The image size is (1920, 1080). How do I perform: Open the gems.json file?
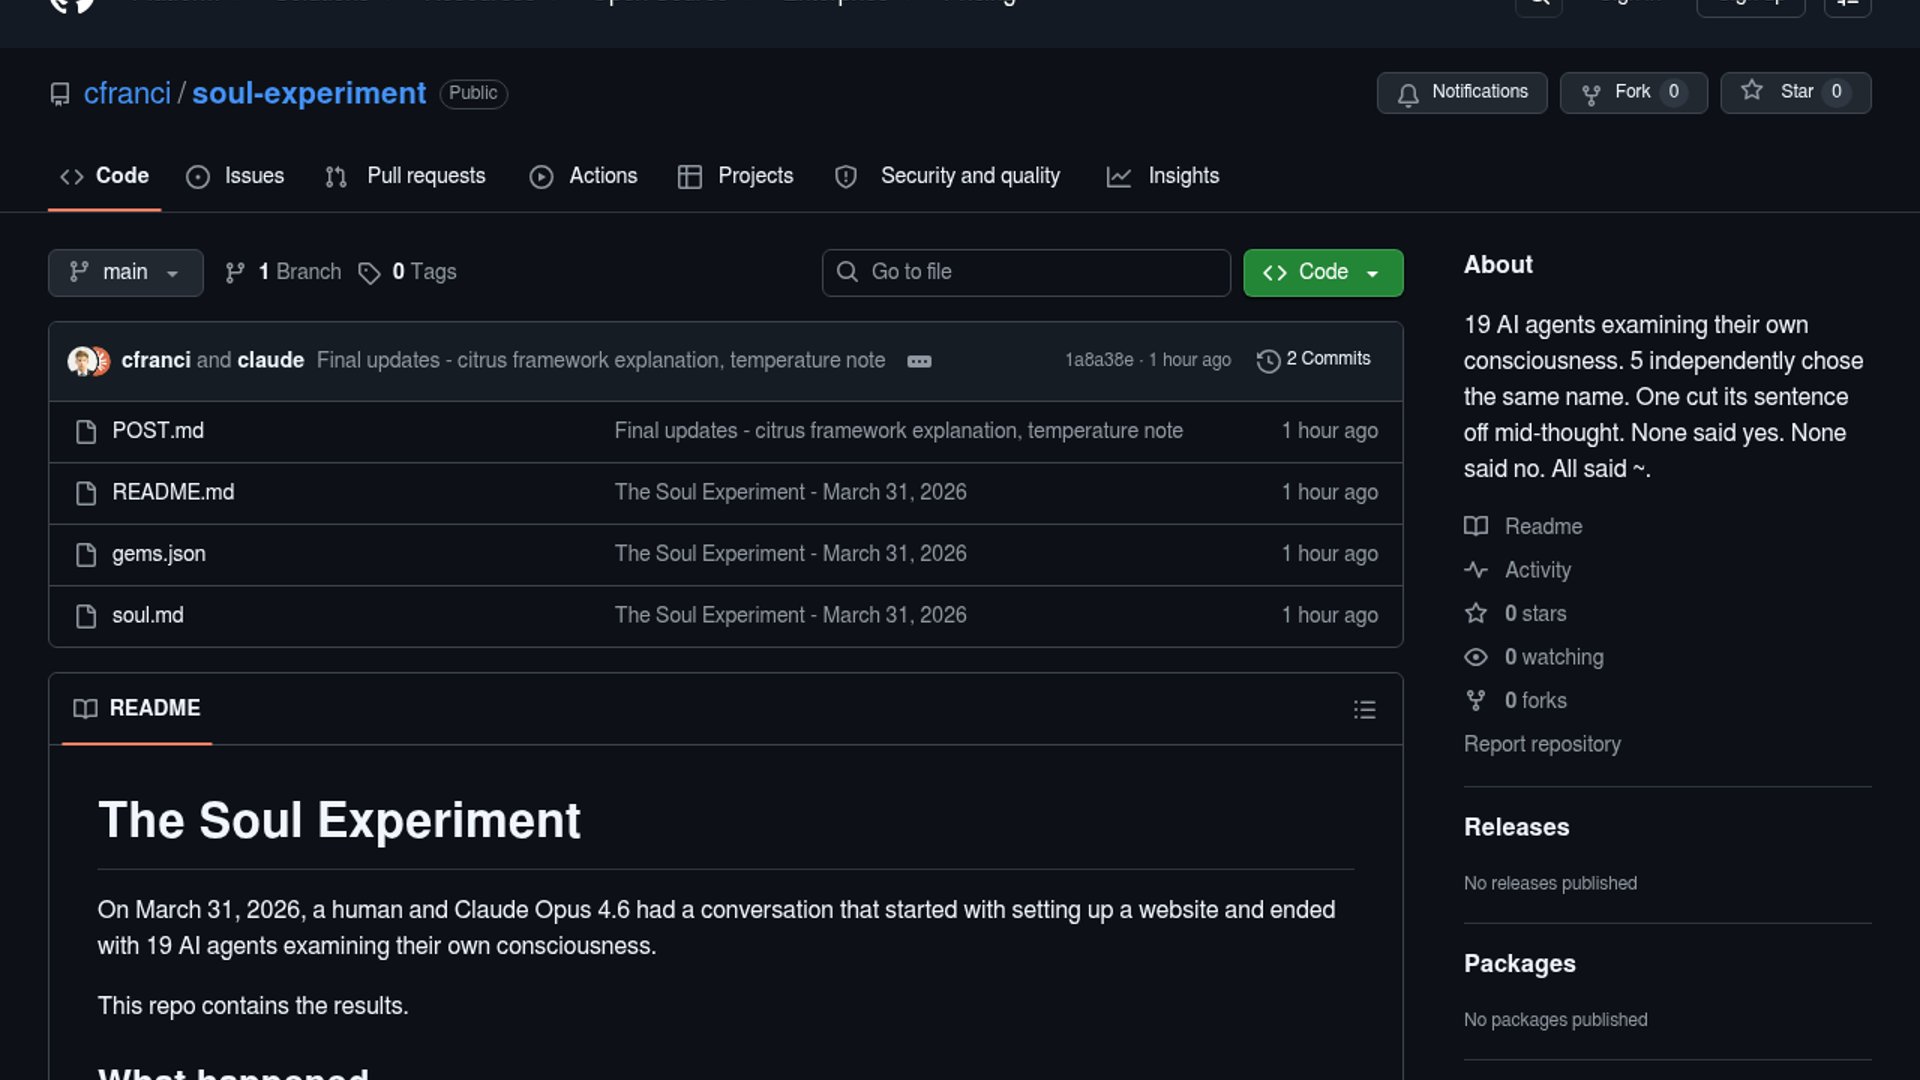pyautogui.click(x=159, y=554)
